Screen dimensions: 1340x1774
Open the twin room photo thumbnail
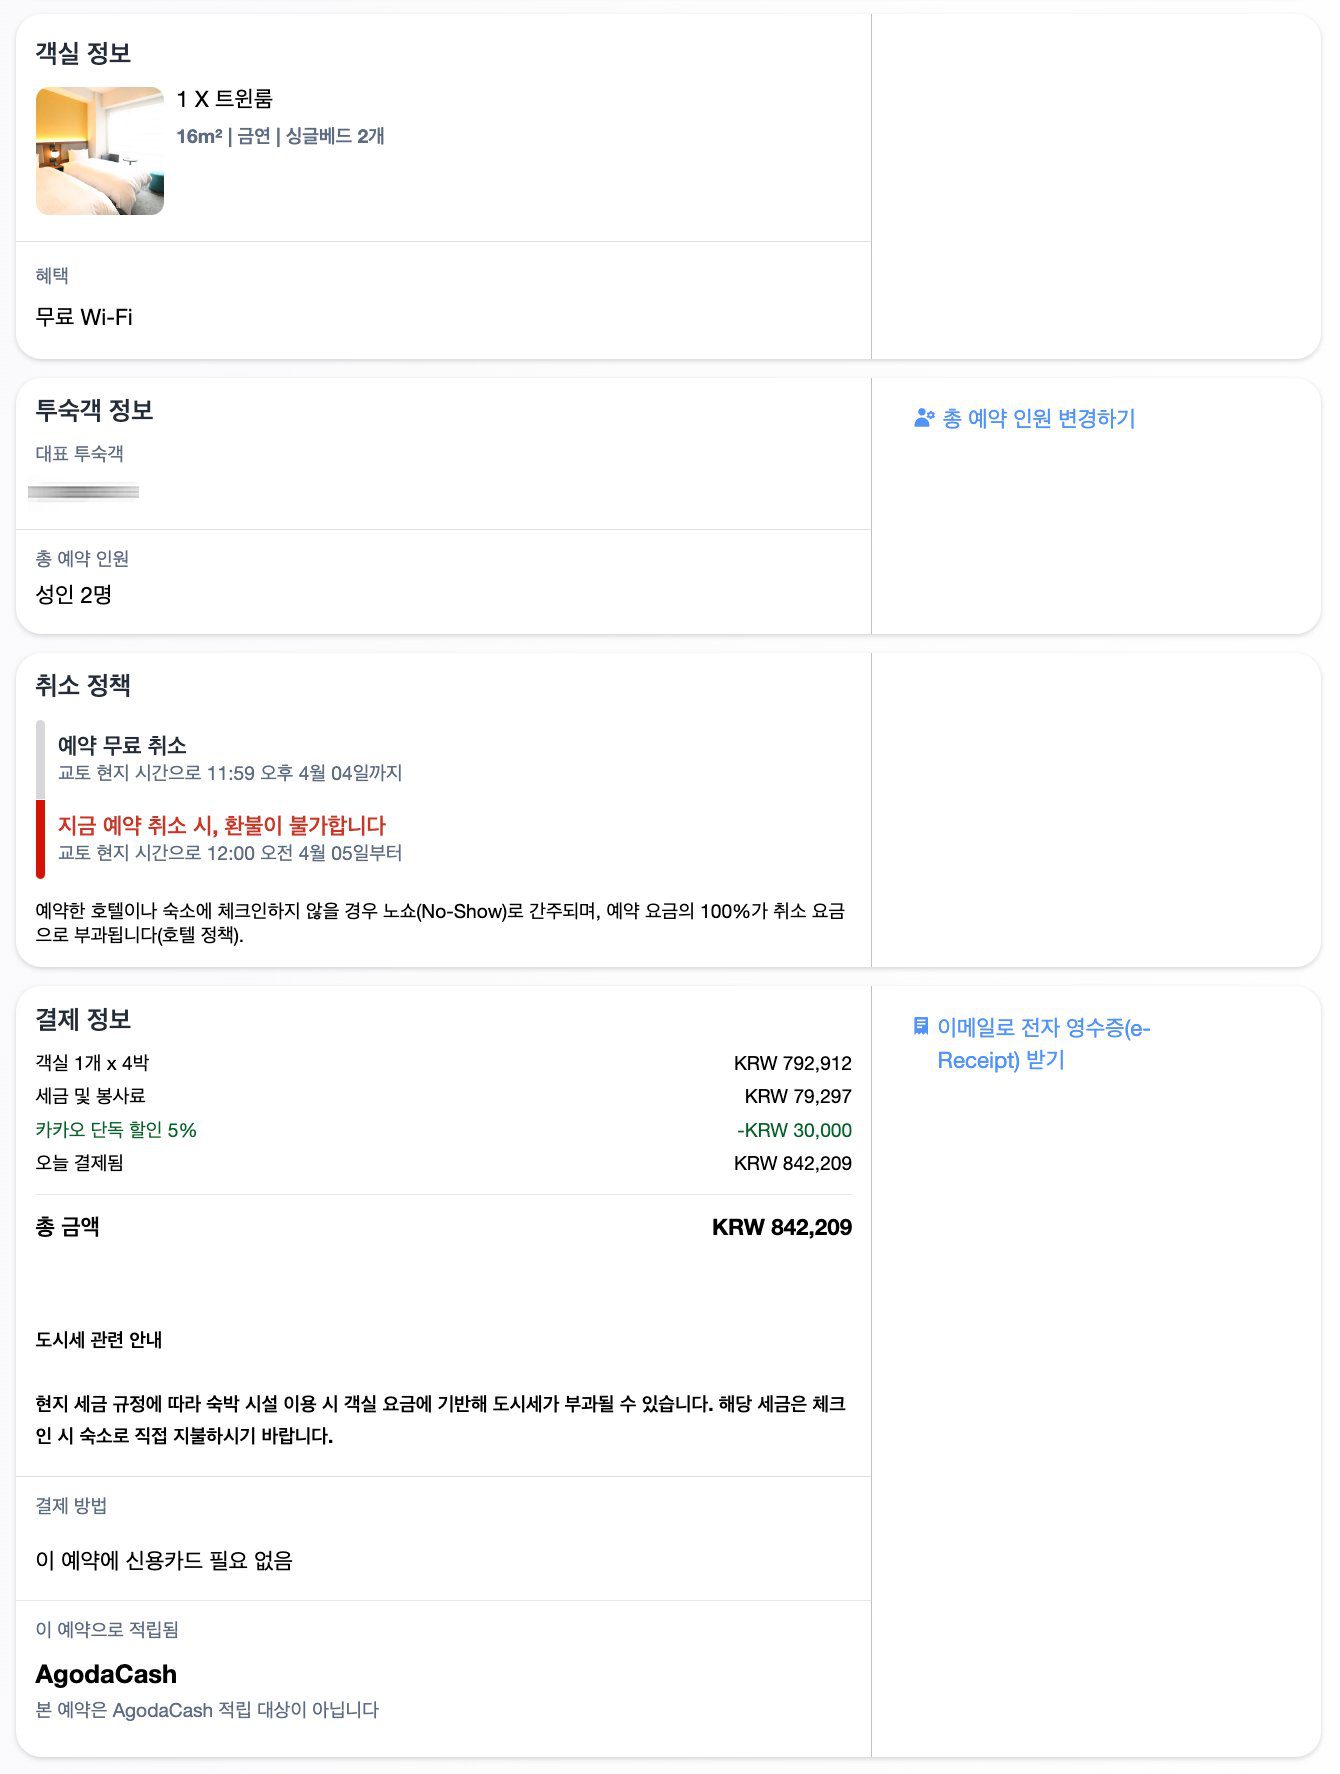100,151
